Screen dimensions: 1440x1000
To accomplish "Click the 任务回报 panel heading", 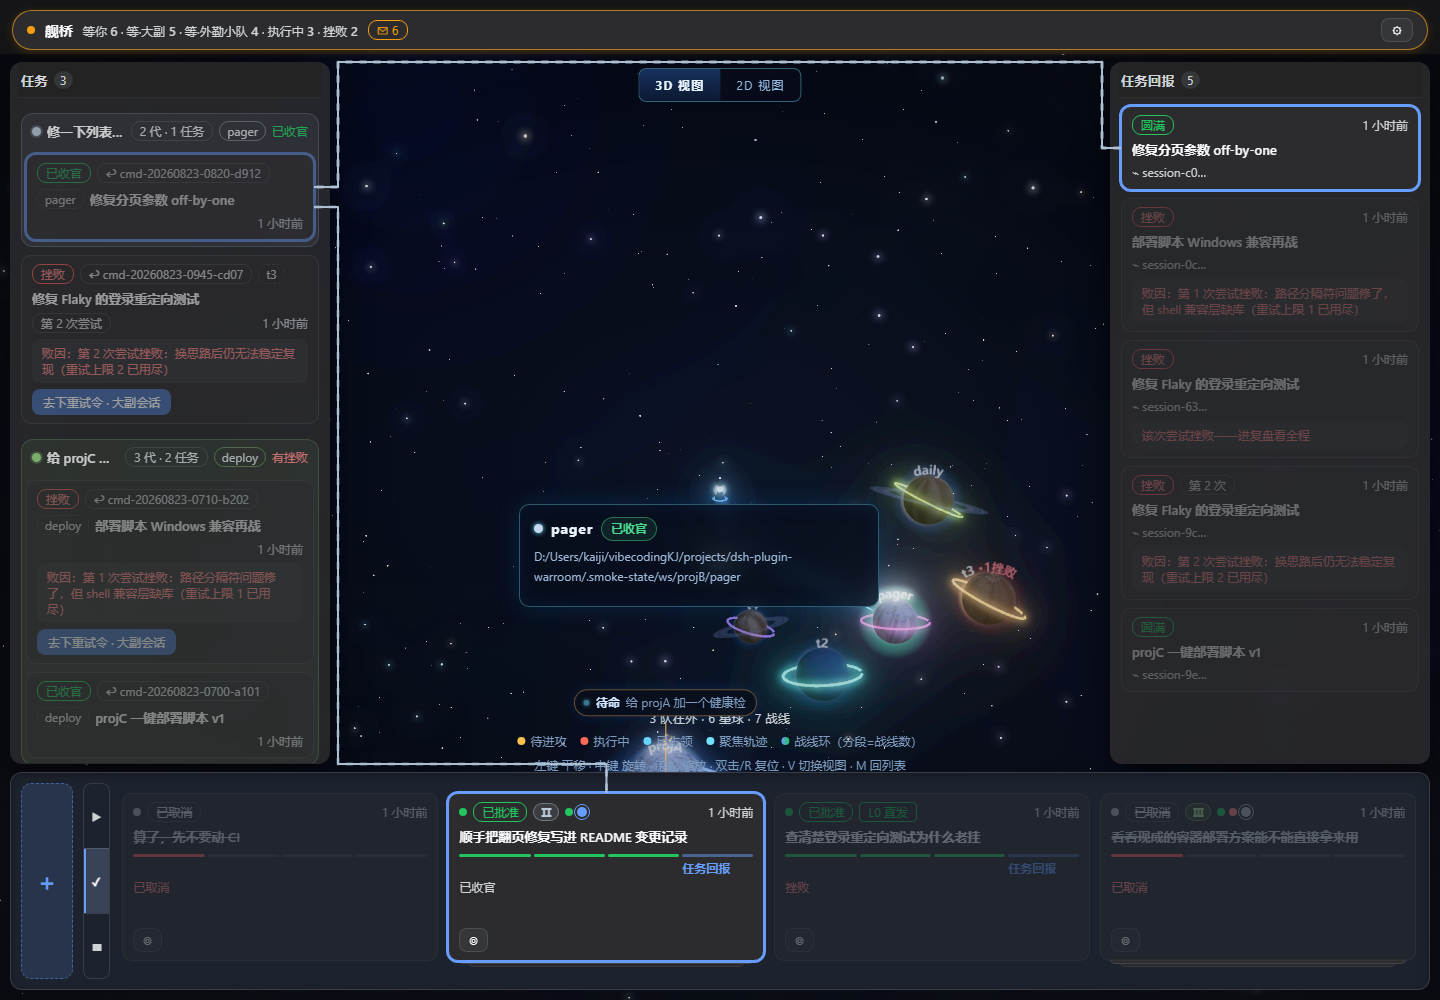I will (x=1148, y=81).
